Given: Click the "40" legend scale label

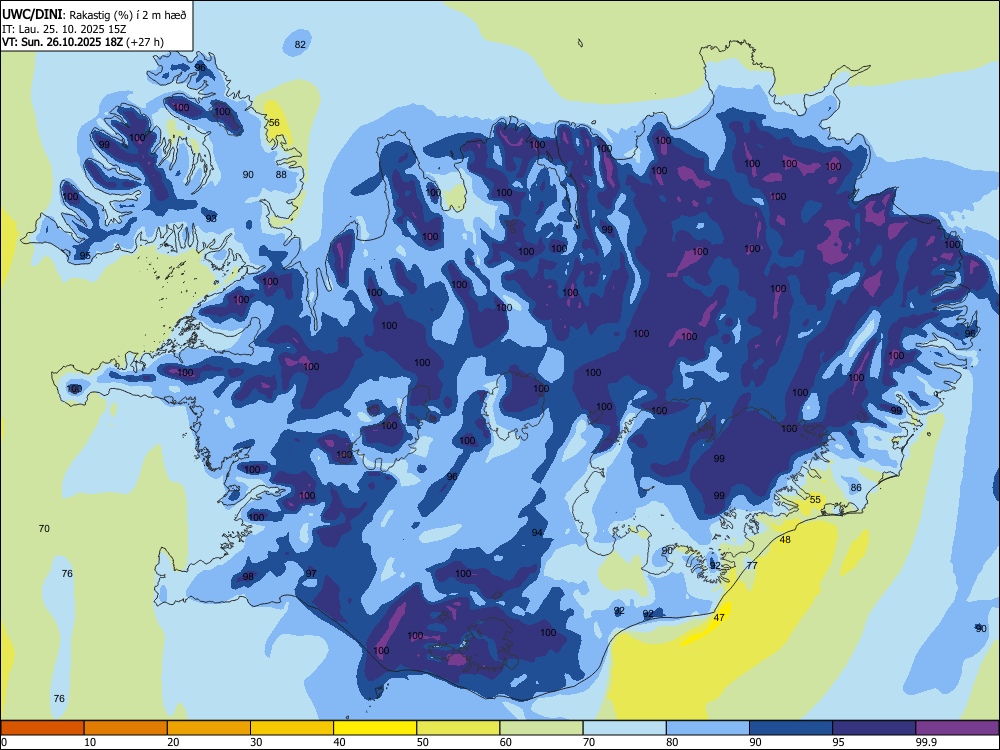Looking at the screenshot, I should click(x=340, y=742).
